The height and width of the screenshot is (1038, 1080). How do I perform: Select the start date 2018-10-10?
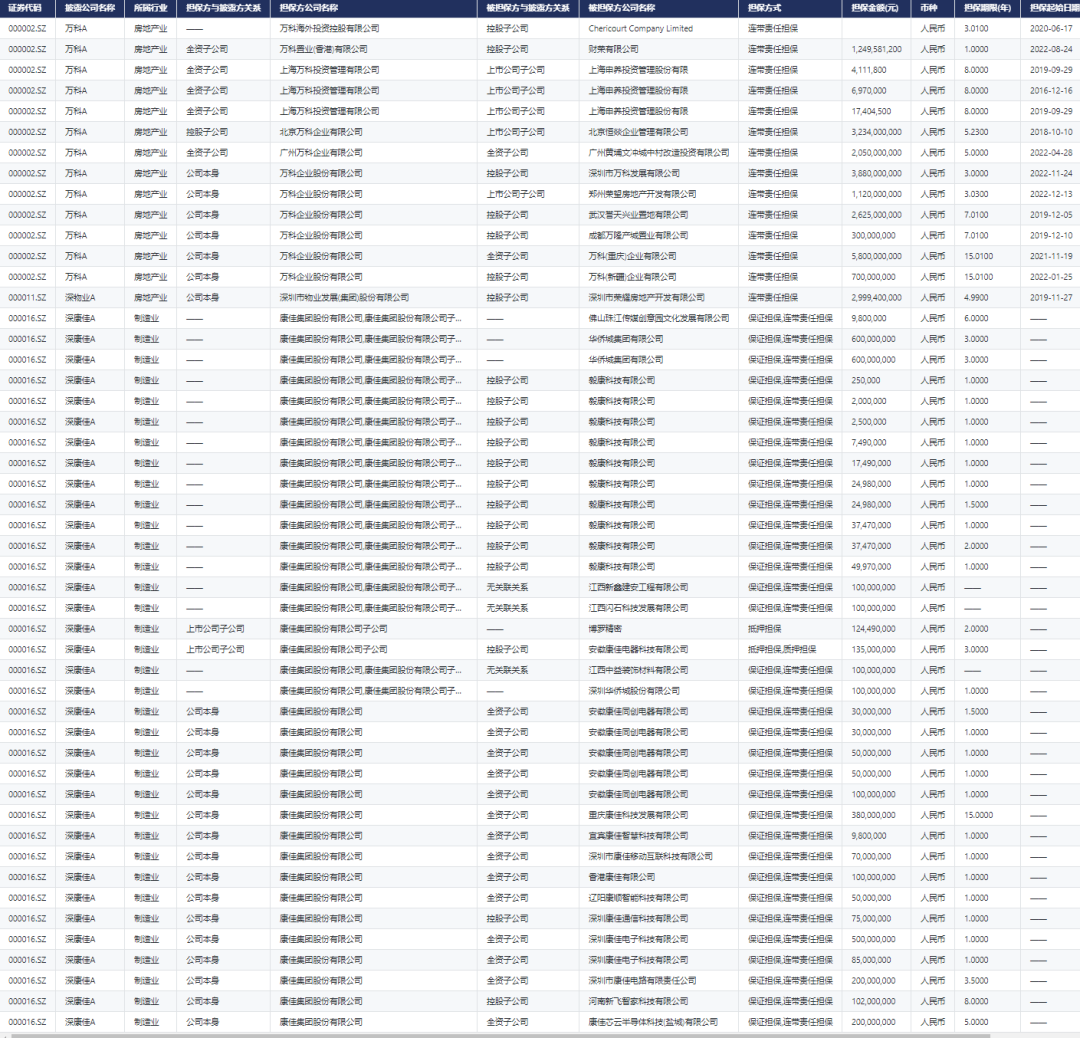(1051, 132)
